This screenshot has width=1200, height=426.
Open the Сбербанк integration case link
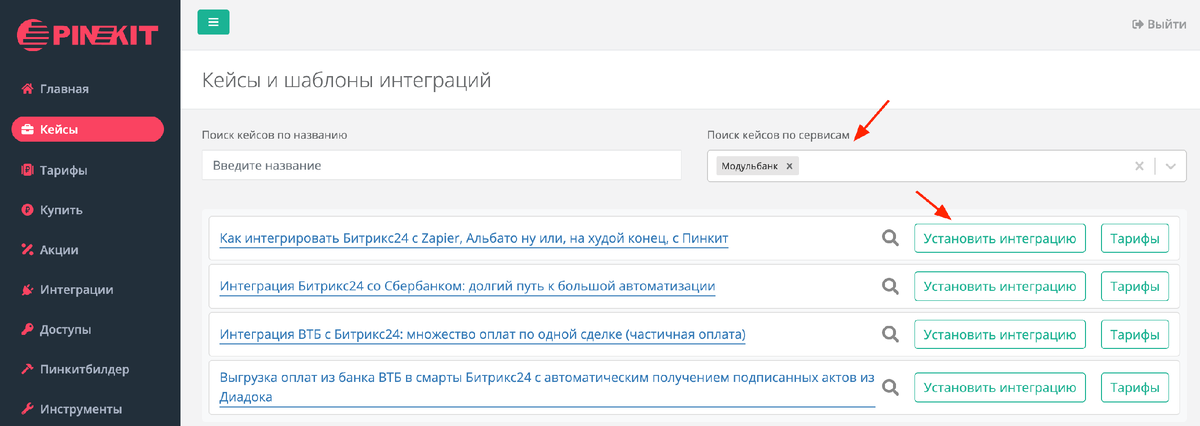[x=467, y=286]
